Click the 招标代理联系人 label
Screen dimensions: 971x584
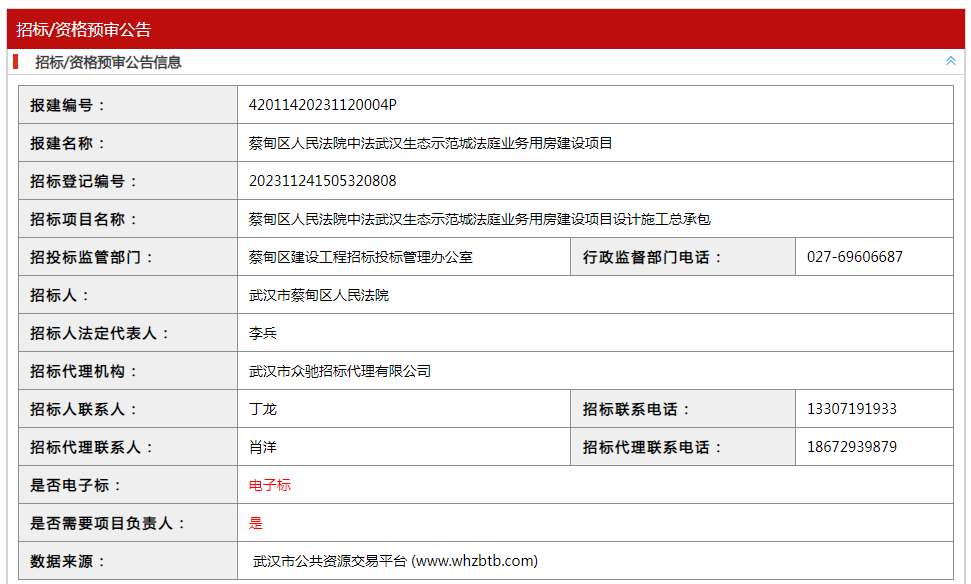pos(91,447)
